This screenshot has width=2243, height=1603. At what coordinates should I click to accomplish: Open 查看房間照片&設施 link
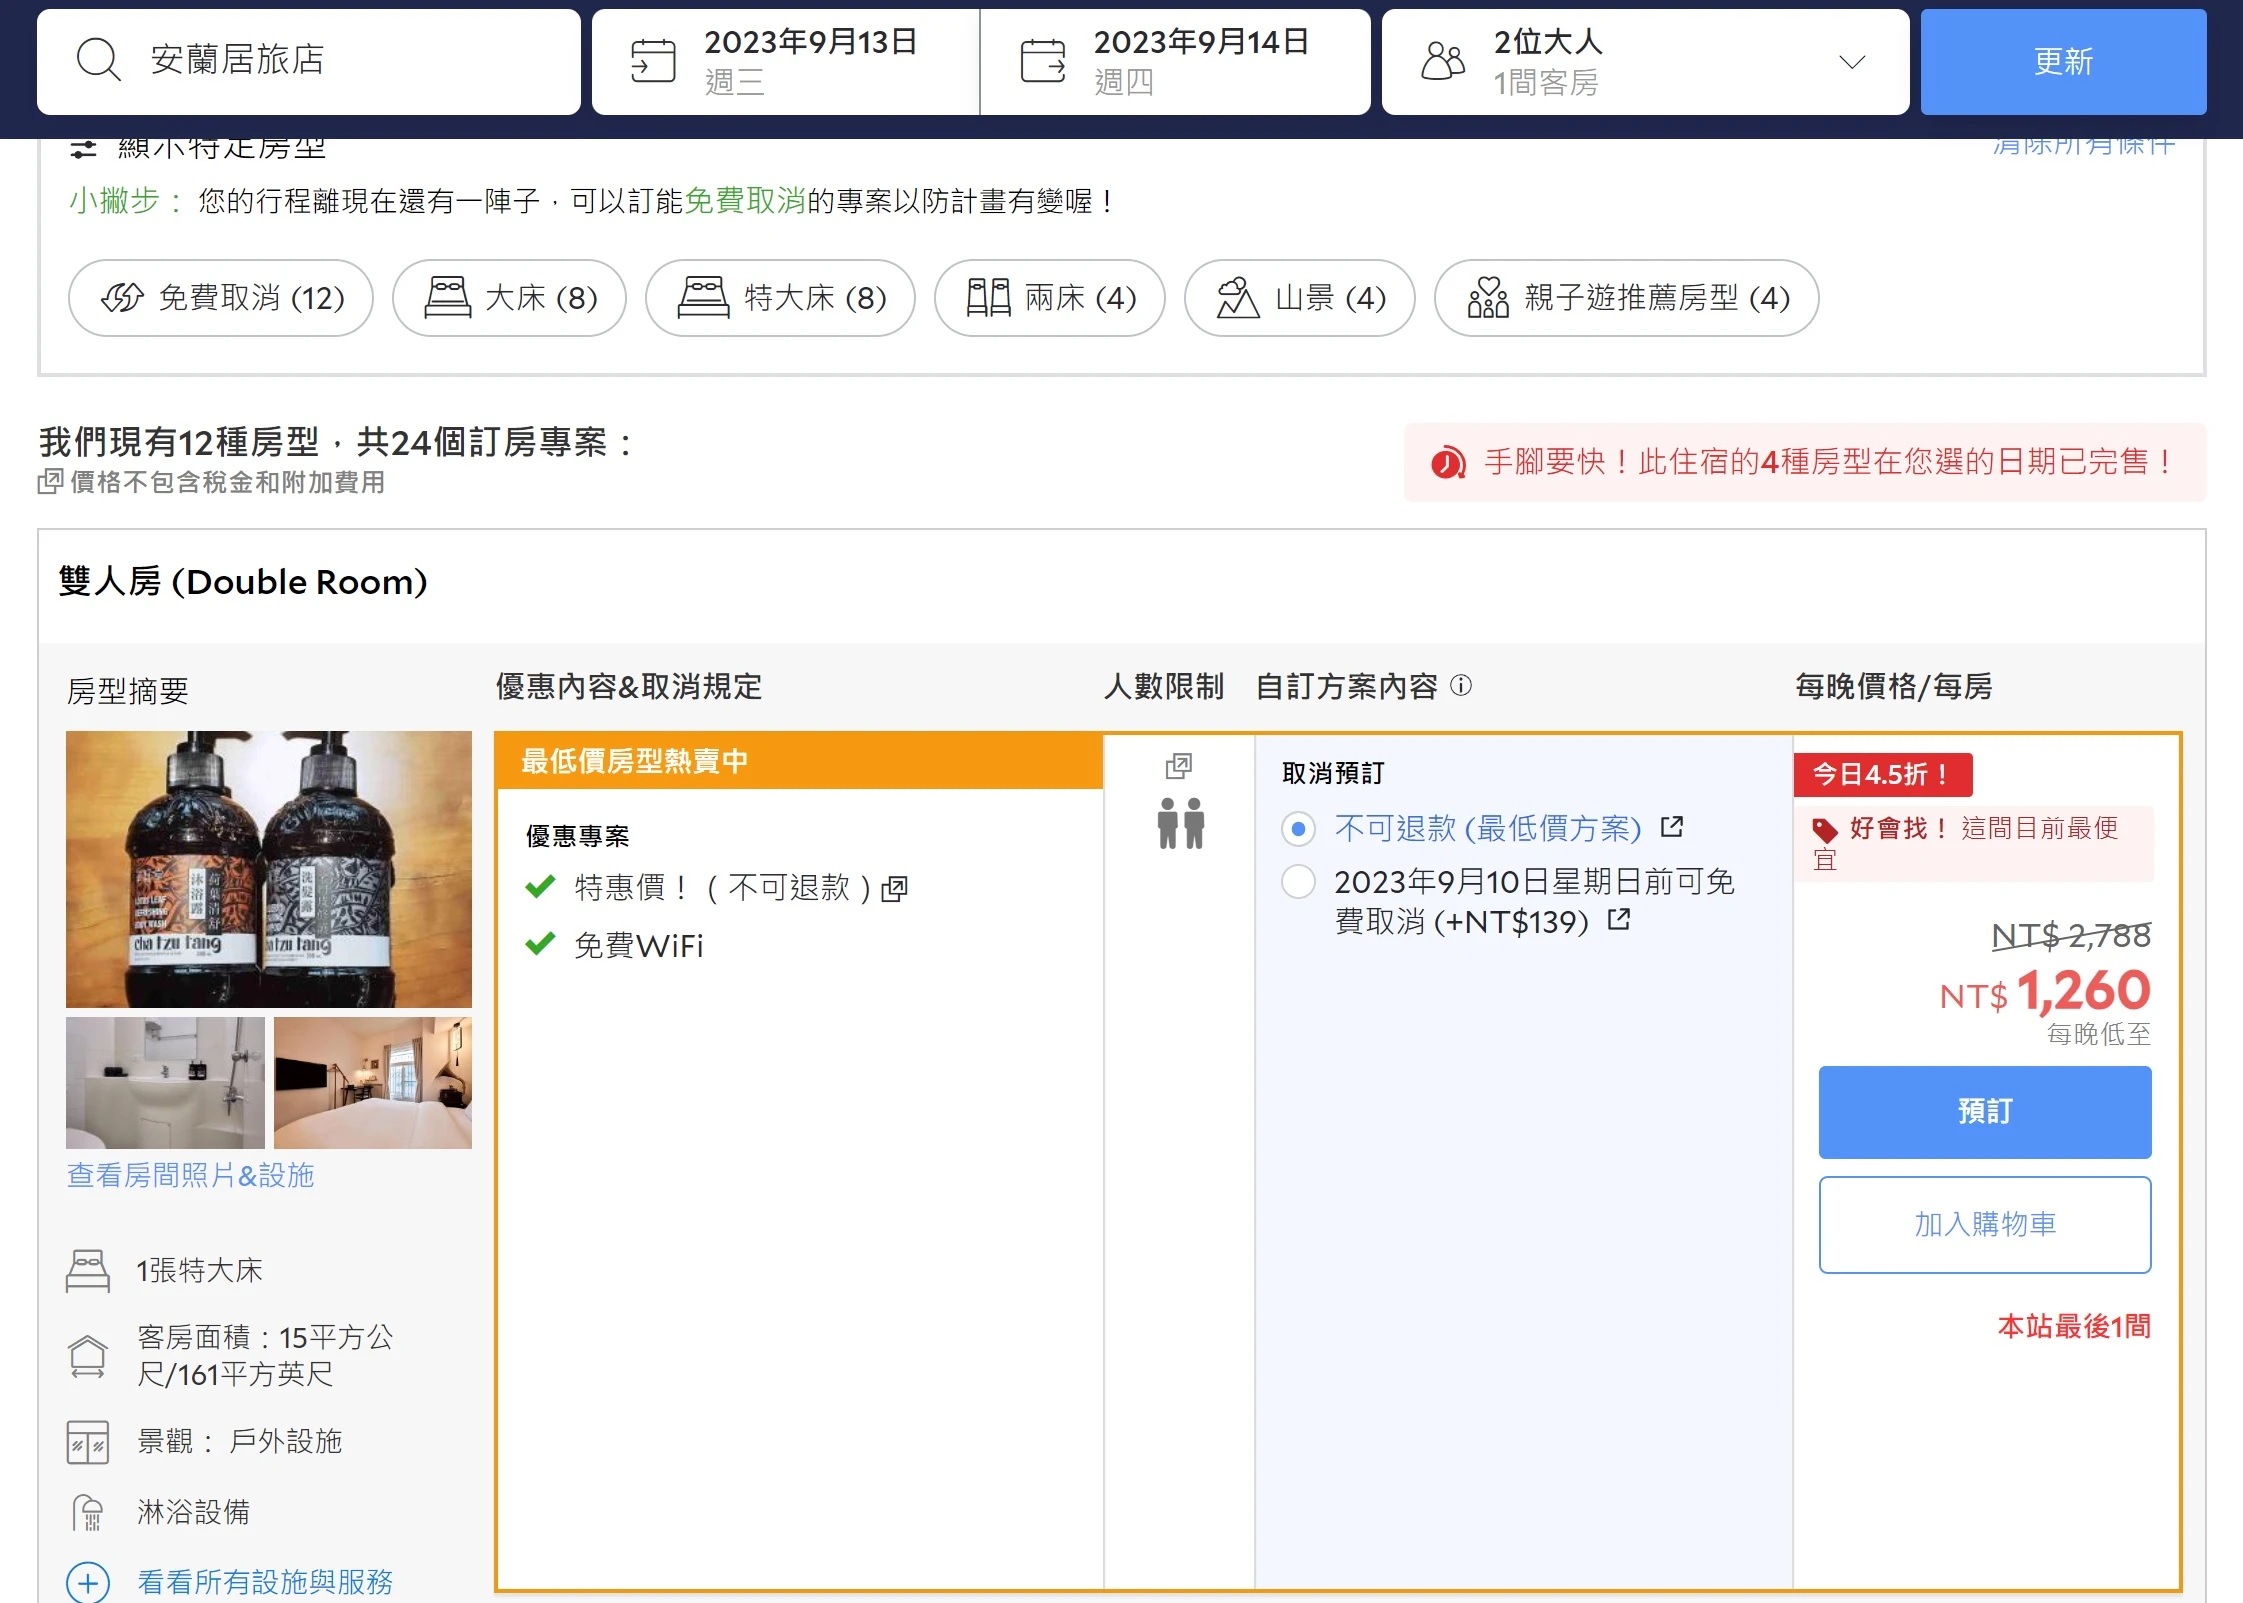pos(190,1175)
